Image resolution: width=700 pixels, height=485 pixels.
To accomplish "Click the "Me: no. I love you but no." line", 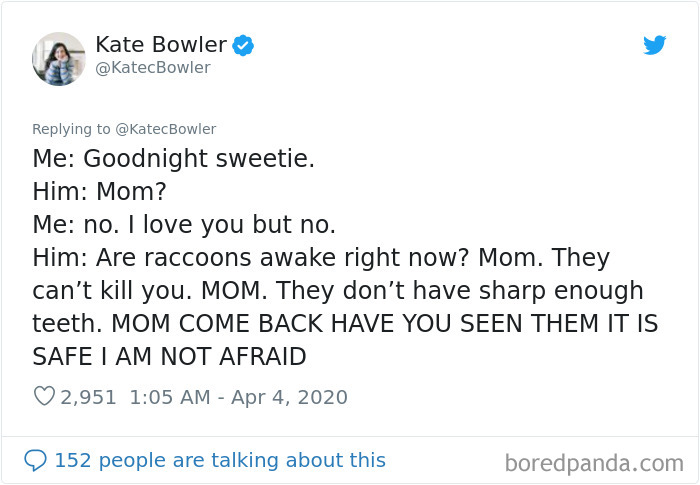I will [183, 224].
